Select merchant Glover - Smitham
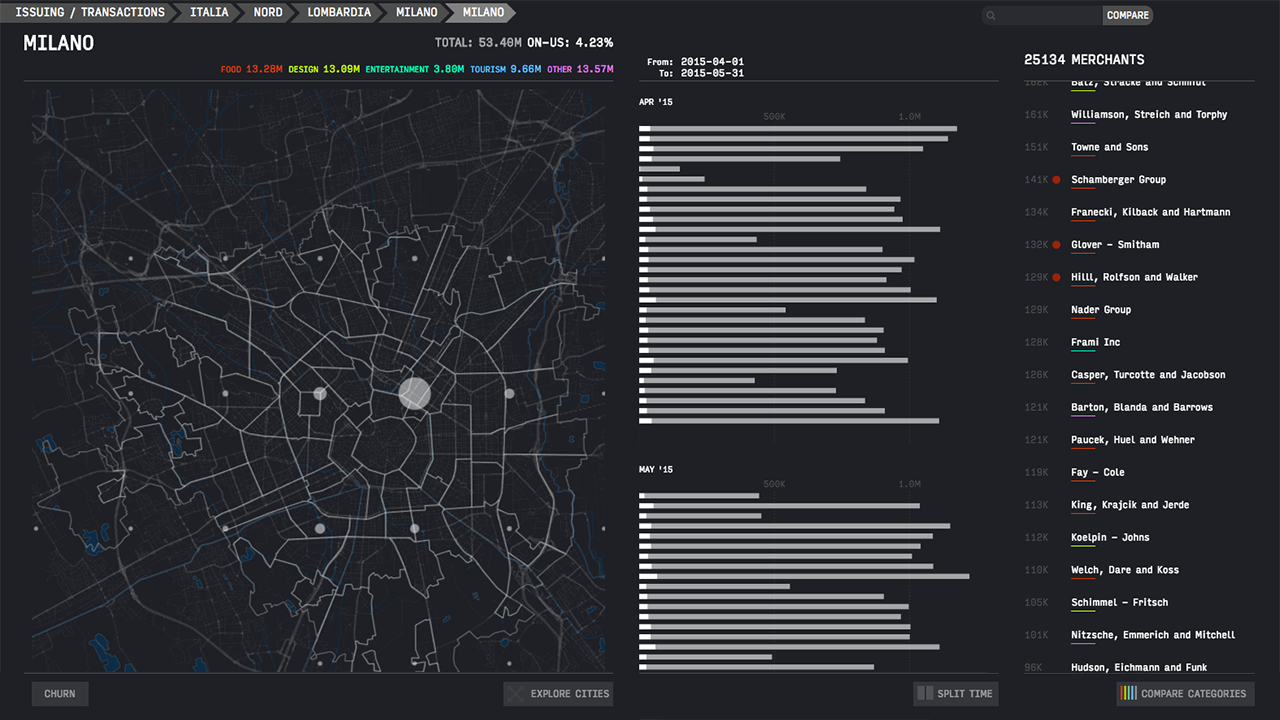The image size is (1280, 720). click(1115, 245)
